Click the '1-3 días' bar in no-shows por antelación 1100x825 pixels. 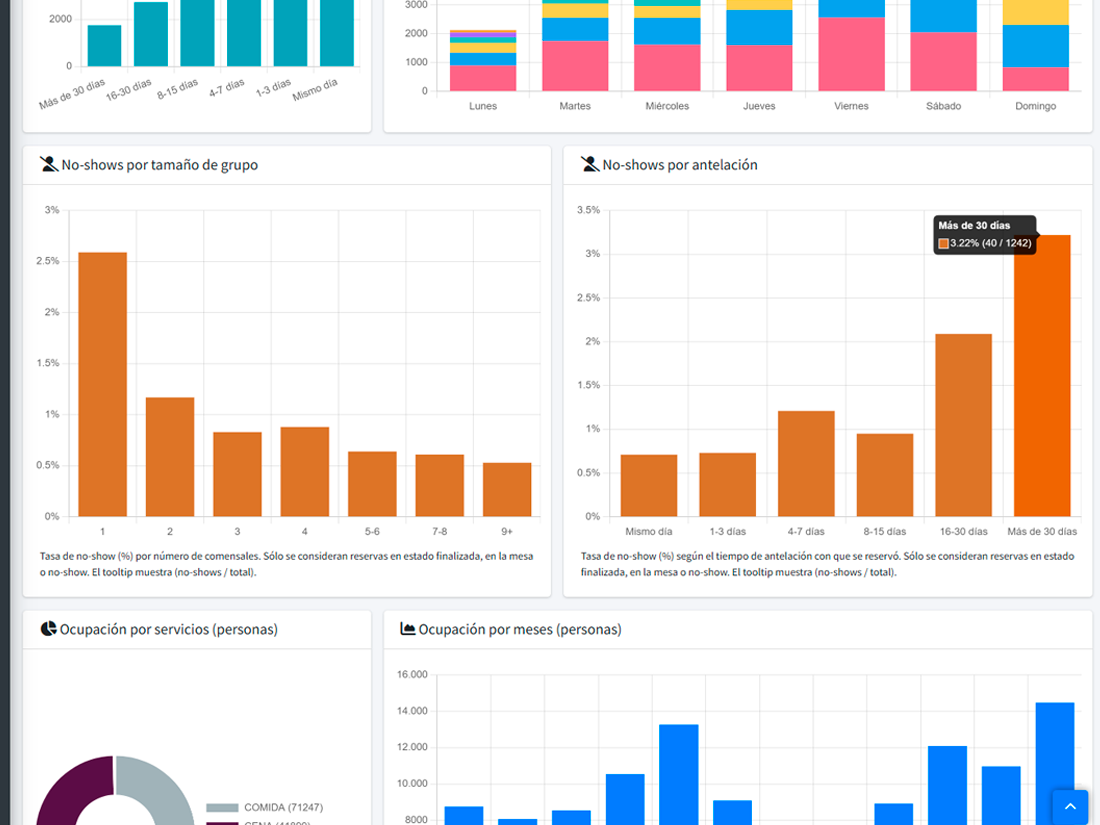pyautogui.click(x=727, y=485)
